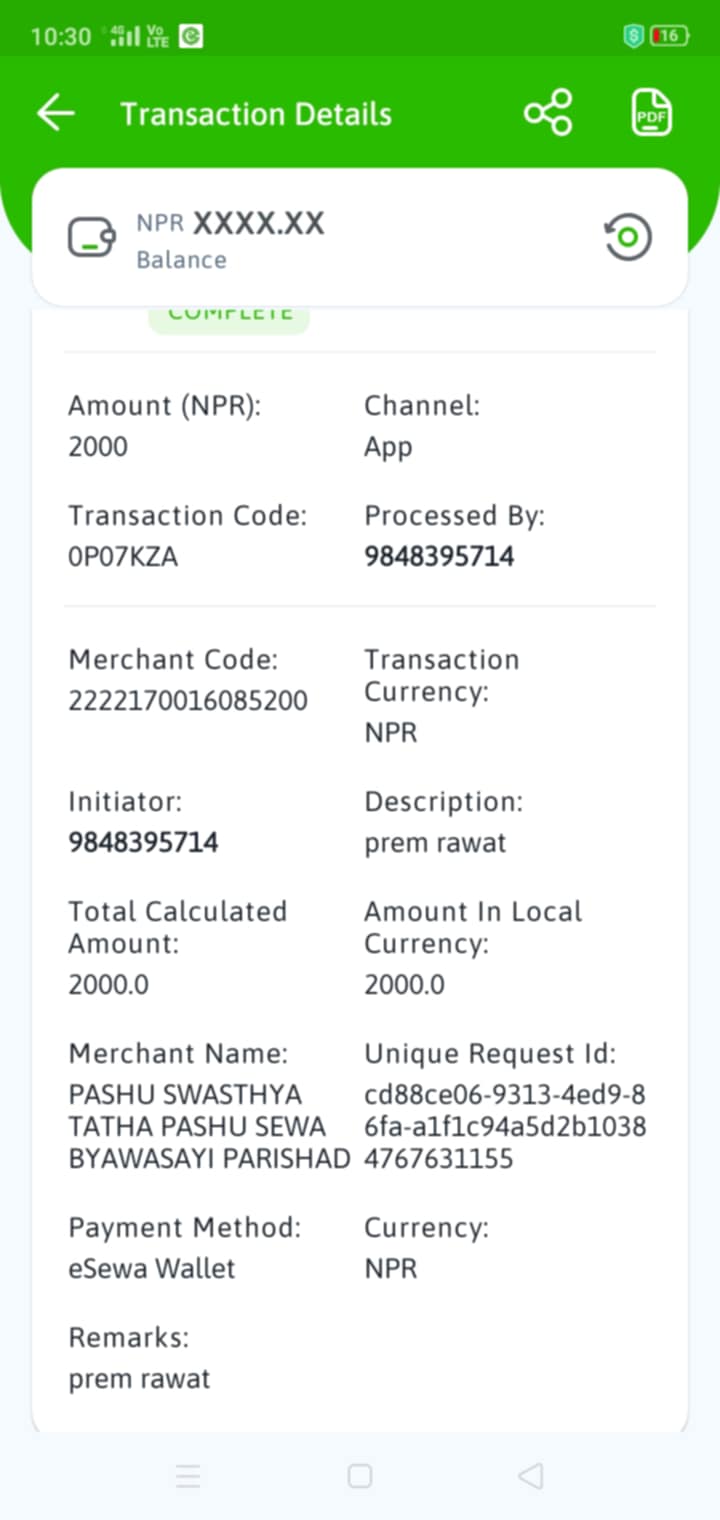Screen dimensions: 720x1520
Task: Tap the eSewa Wallet payment method
Action: click(x=152, y=1269)
